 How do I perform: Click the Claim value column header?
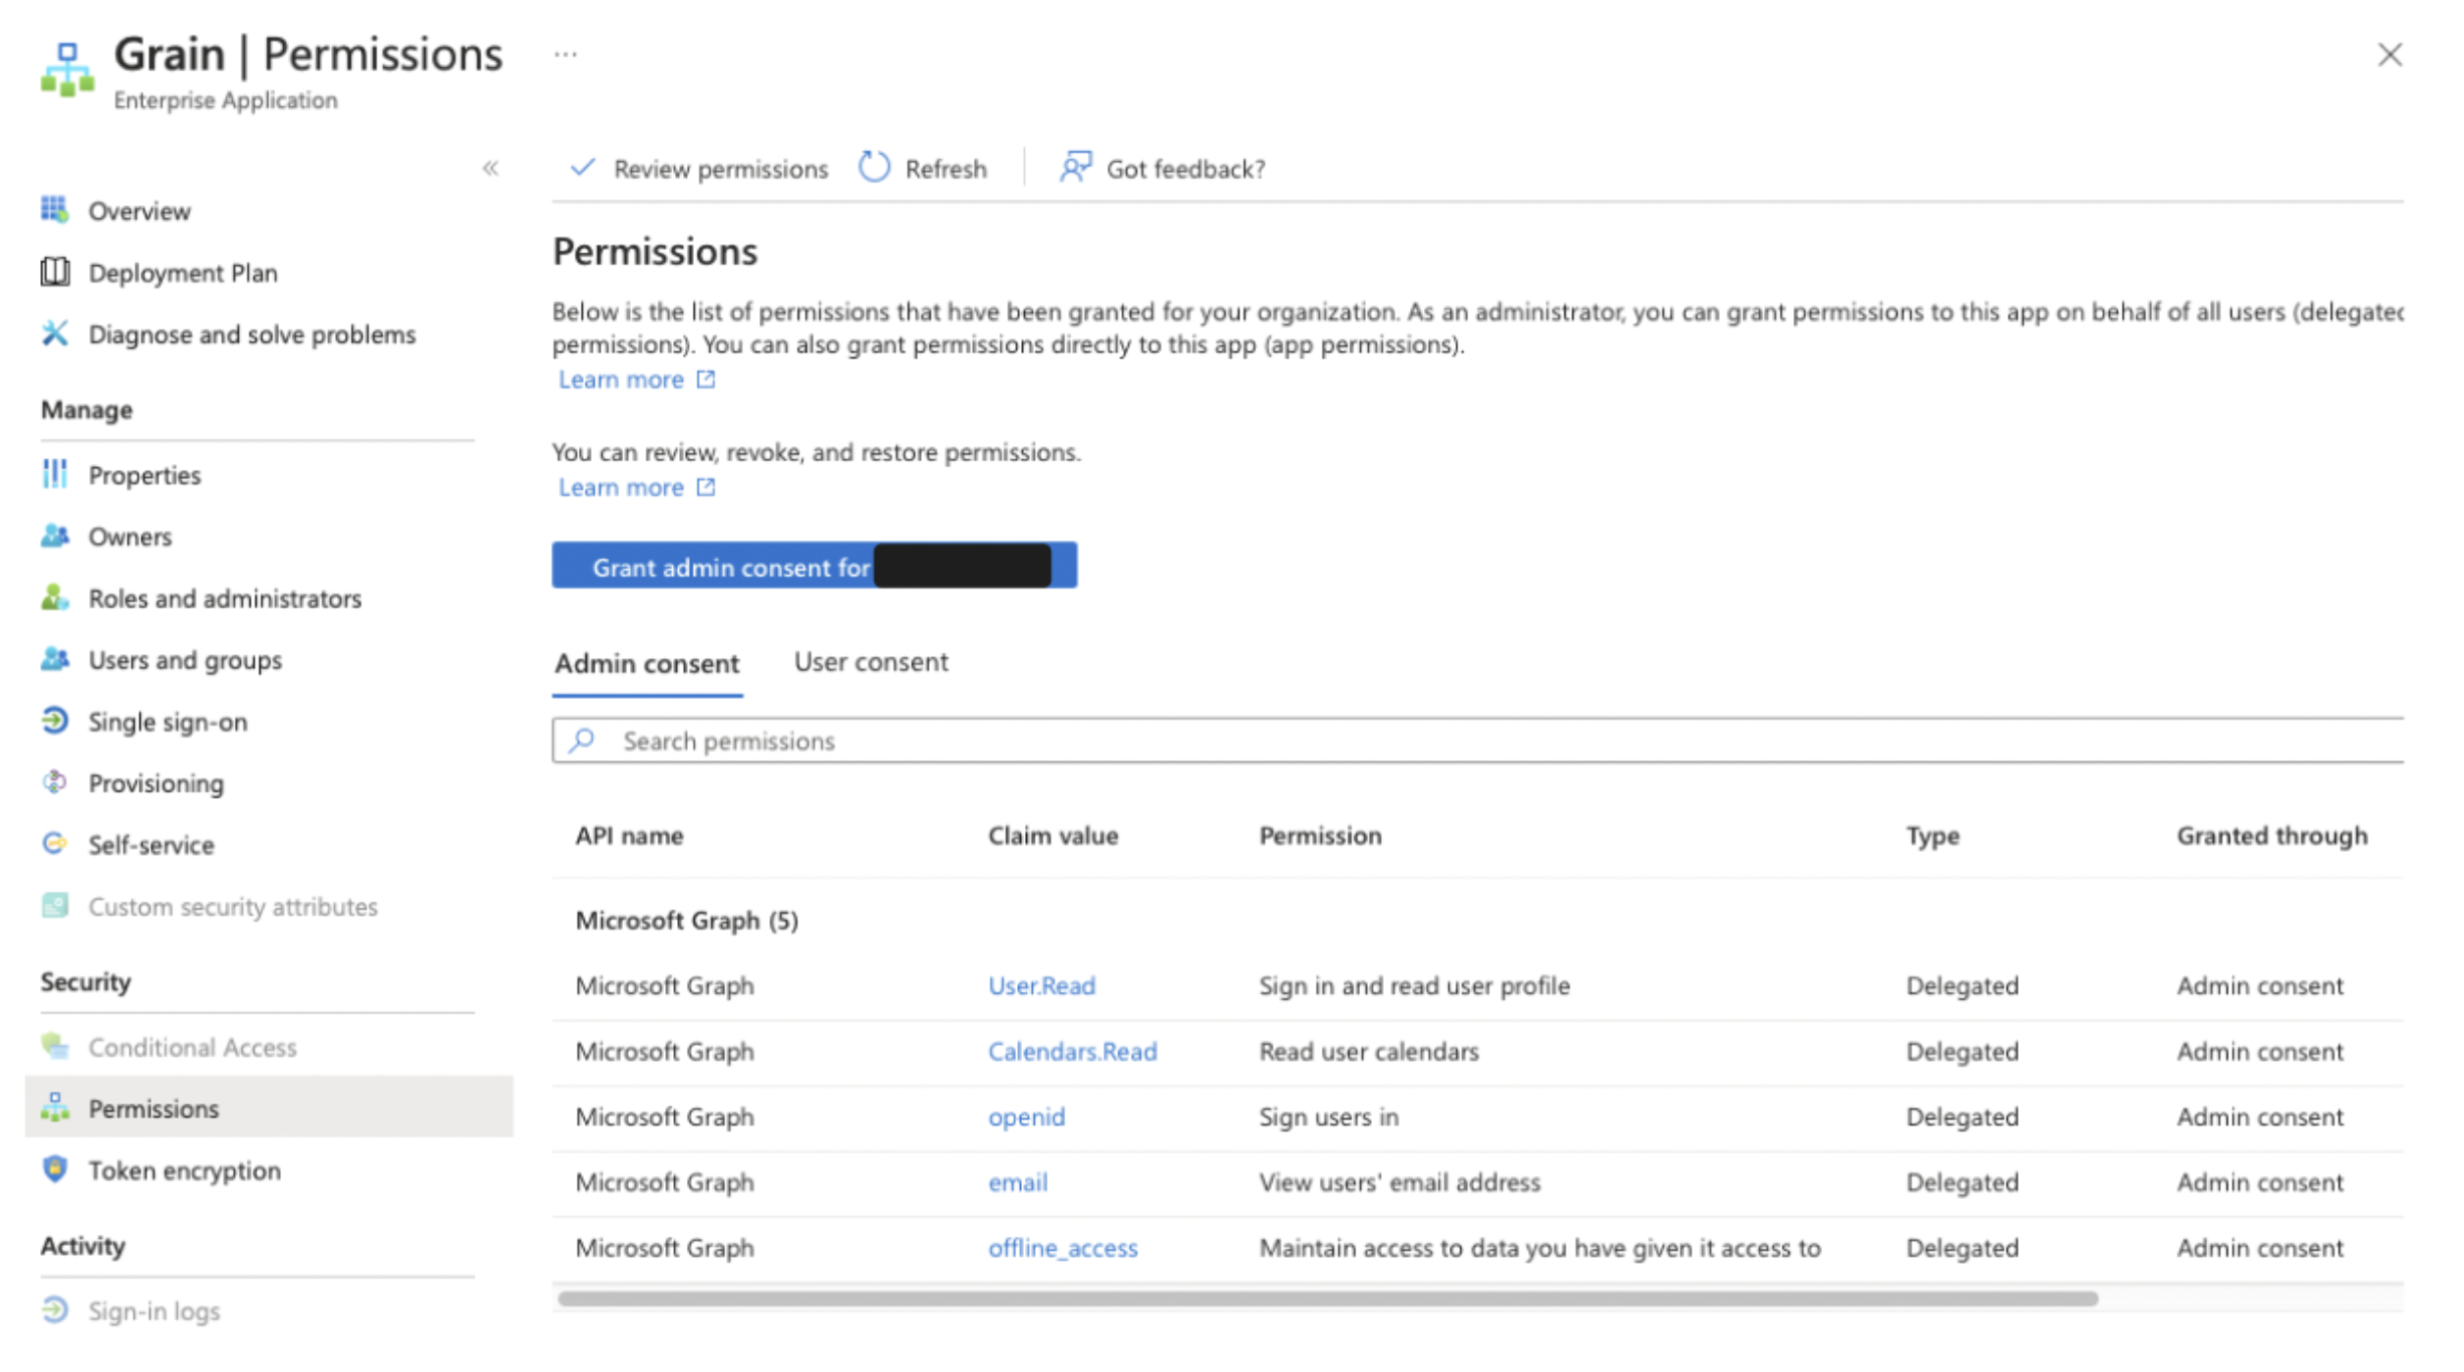click(x=1053, y=836)
